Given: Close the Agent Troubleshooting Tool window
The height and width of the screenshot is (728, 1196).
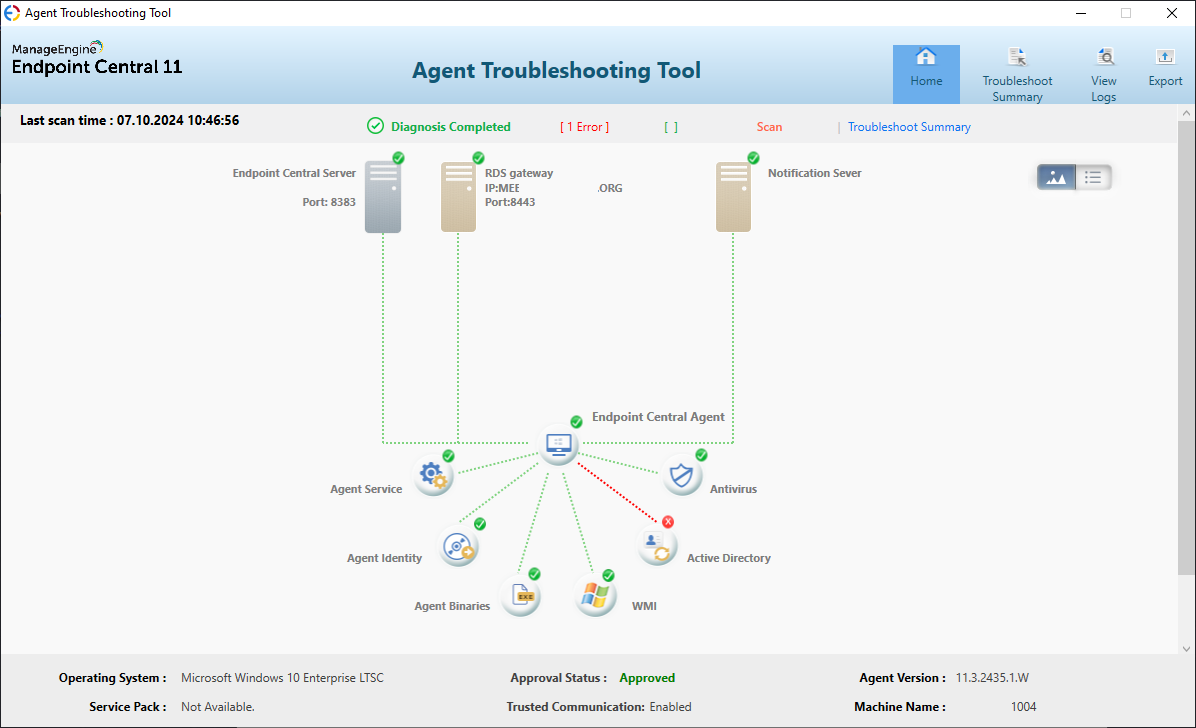Looking at the screenshot, I should (1172, 13).
